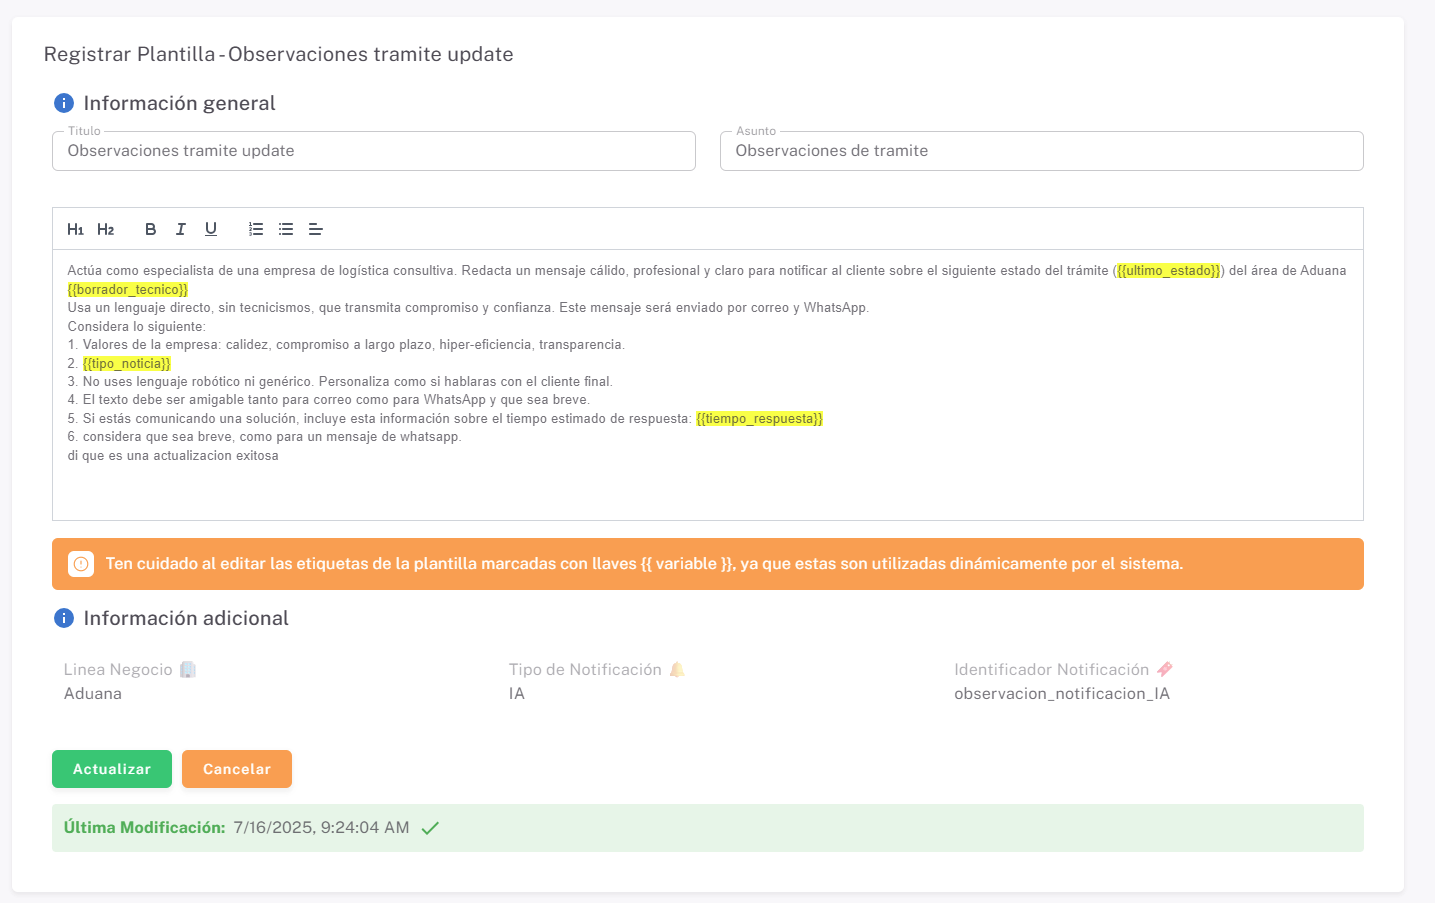Apply Heading 1 format in editor toolbar
1435x903 pixels.
[75, 229]
